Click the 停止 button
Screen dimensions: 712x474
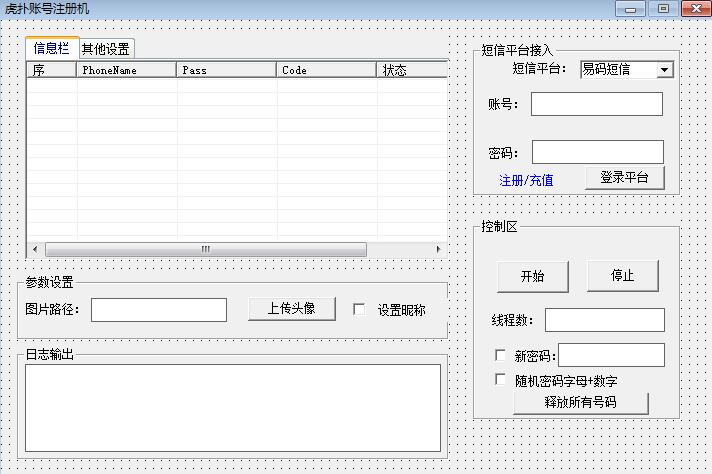click(623, 276)
